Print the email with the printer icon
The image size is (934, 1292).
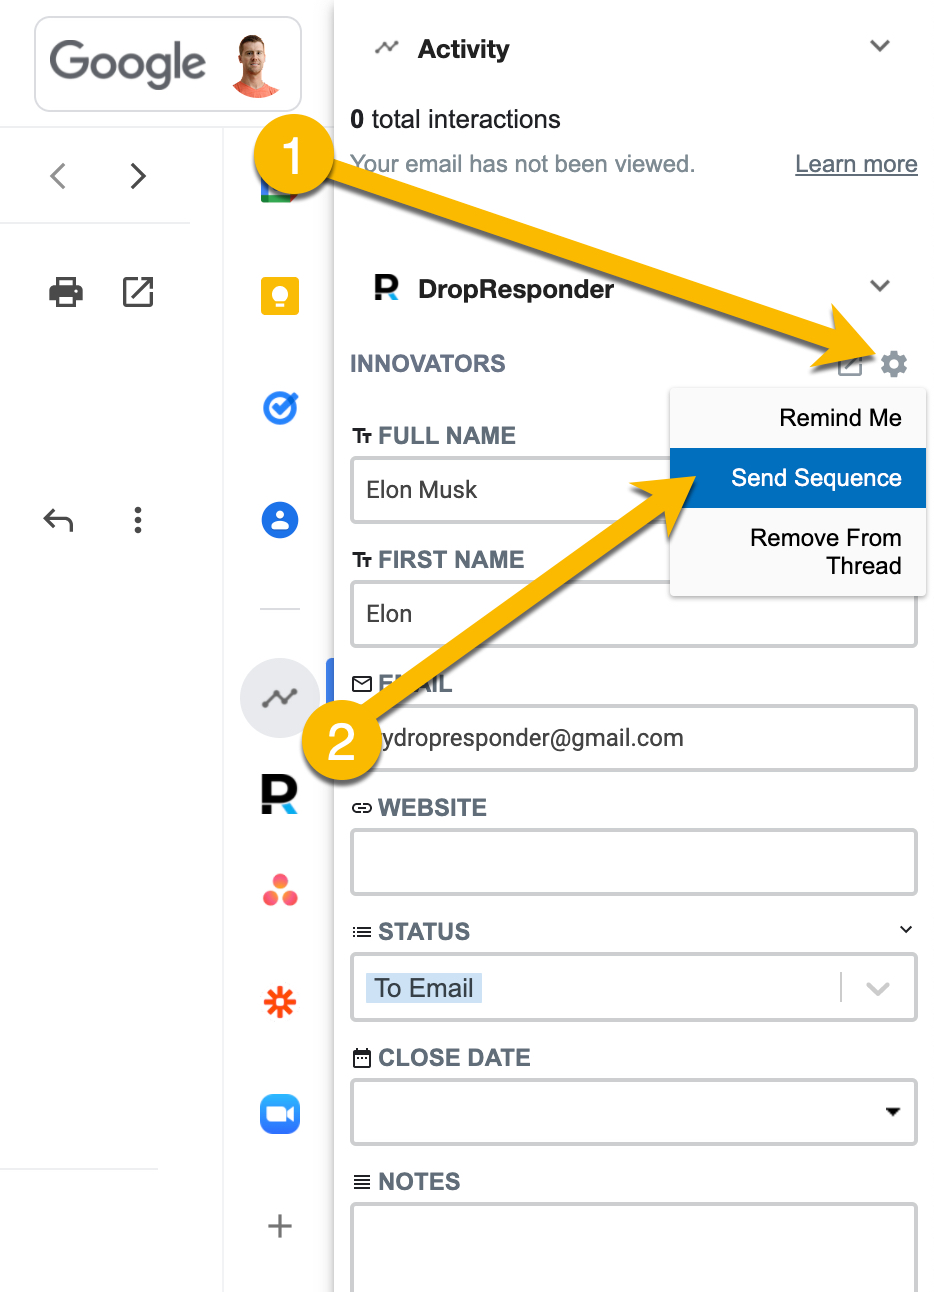pos(66,292)
